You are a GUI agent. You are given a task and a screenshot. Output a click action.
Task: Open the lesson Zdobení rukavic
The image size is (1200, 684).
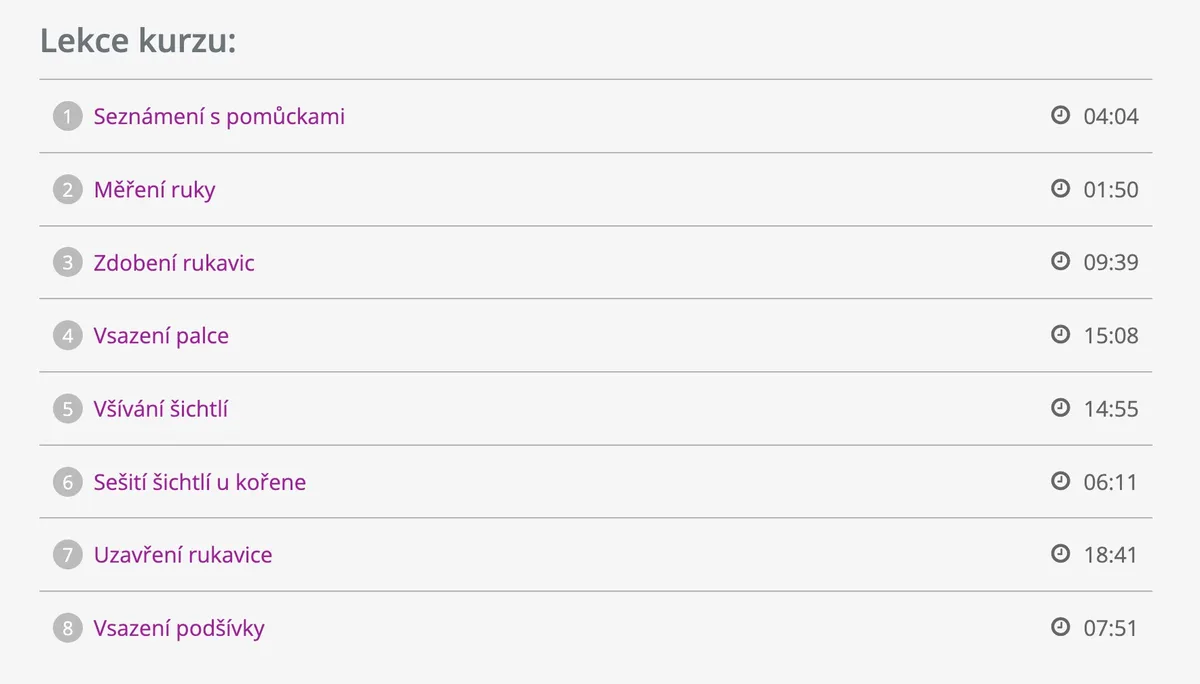[174, 262]
